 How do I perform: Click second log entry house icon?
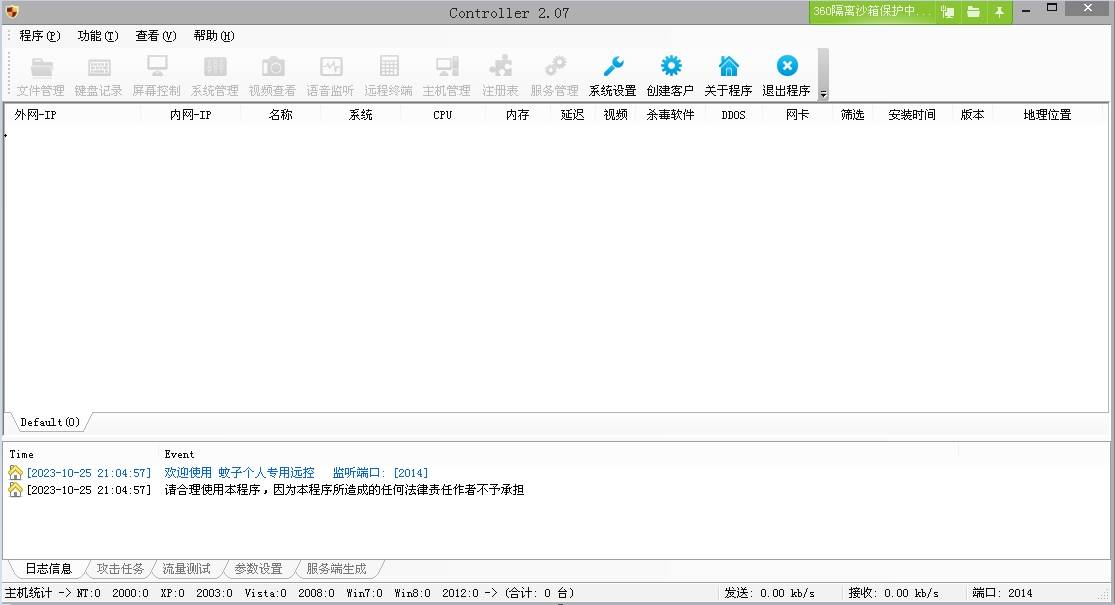16,489
